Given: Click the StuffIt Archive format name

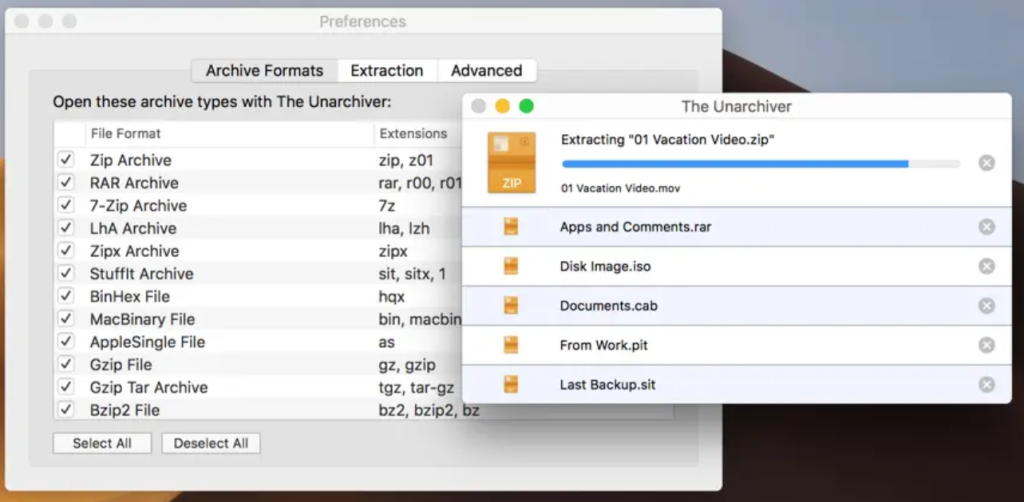Looking at the screenshot, I should pos(142,274).
